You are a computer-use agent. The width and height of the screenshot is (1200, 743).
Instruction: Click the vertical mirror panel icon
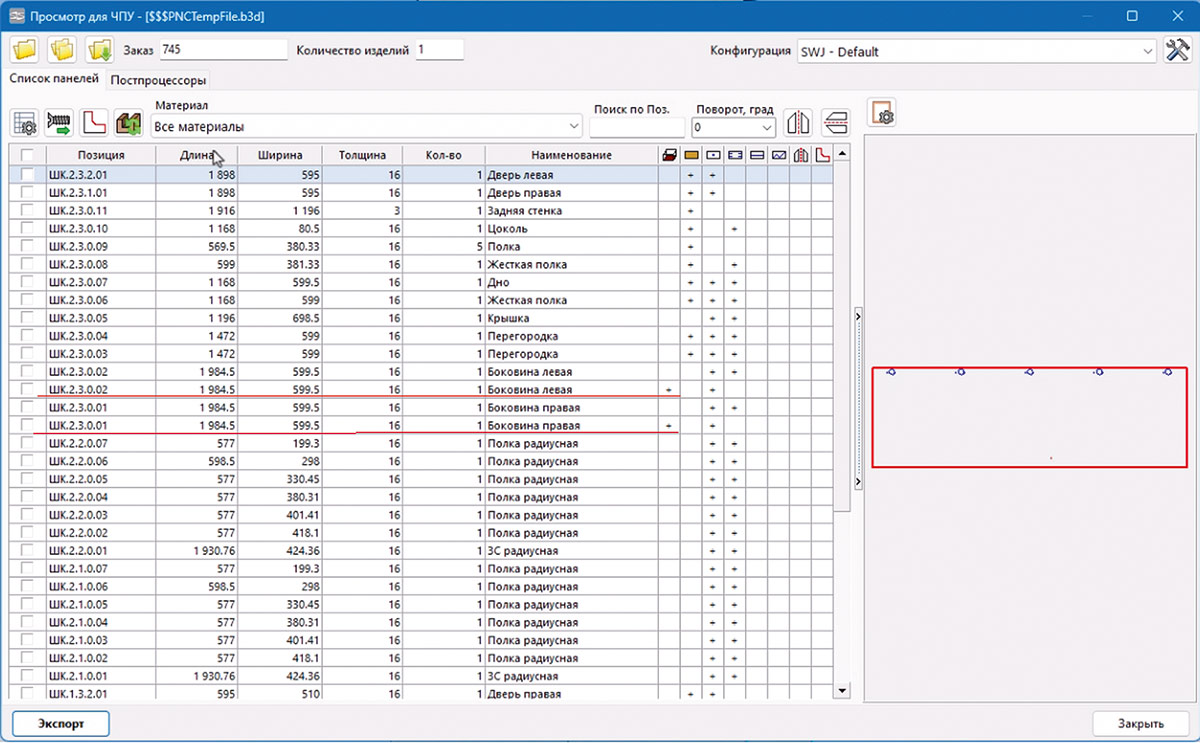pyautogui.click(x=797, y=123)
